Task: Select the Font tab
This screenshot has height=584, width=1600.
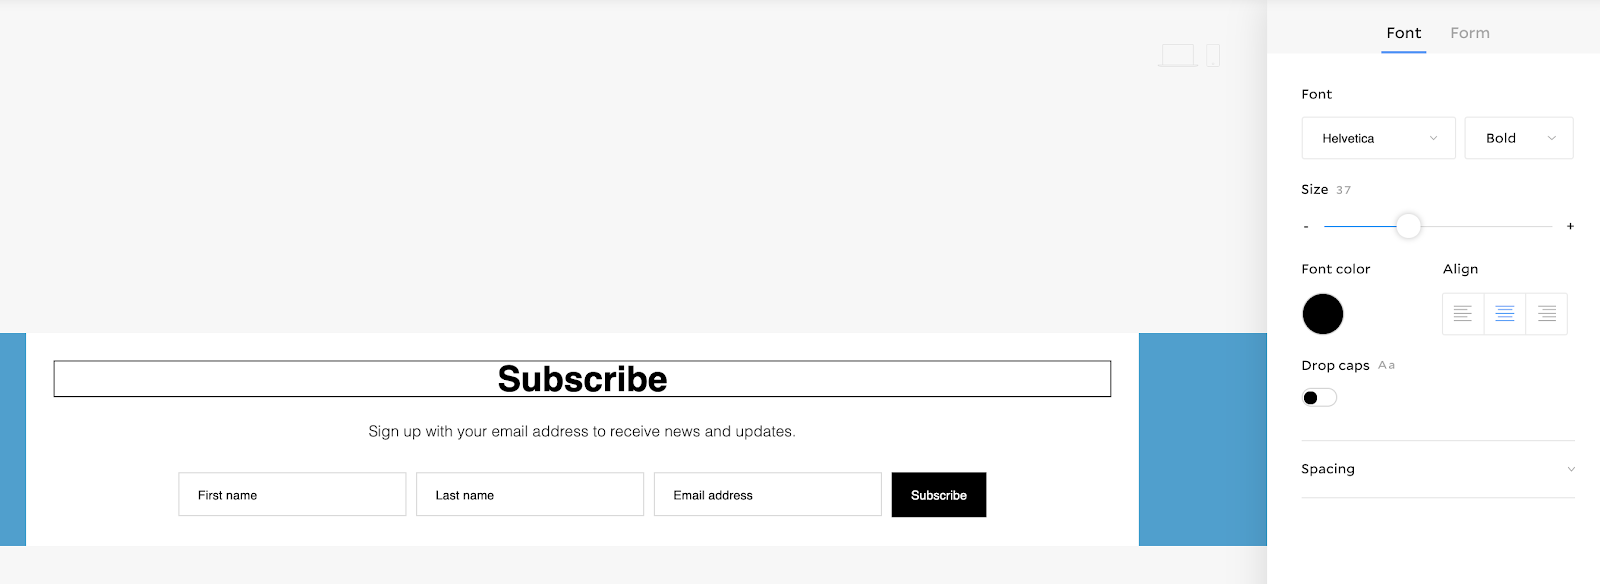Action: pos(1404,33)
